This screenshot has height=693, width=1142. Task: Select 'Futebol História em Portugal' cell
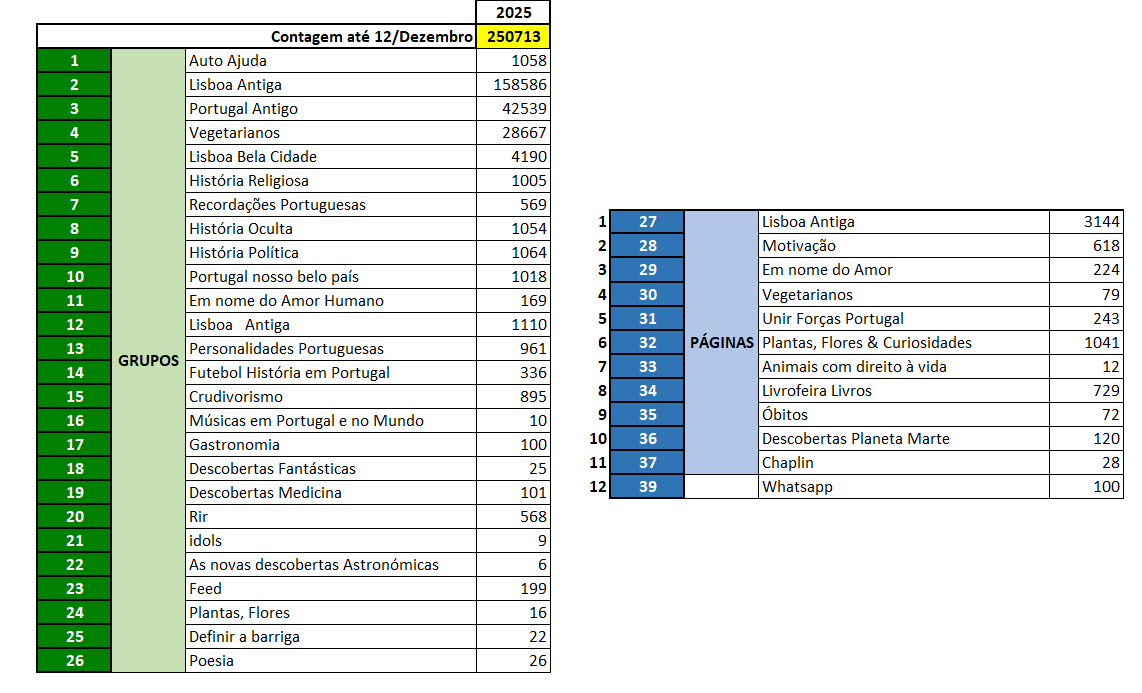coord(330,373)
